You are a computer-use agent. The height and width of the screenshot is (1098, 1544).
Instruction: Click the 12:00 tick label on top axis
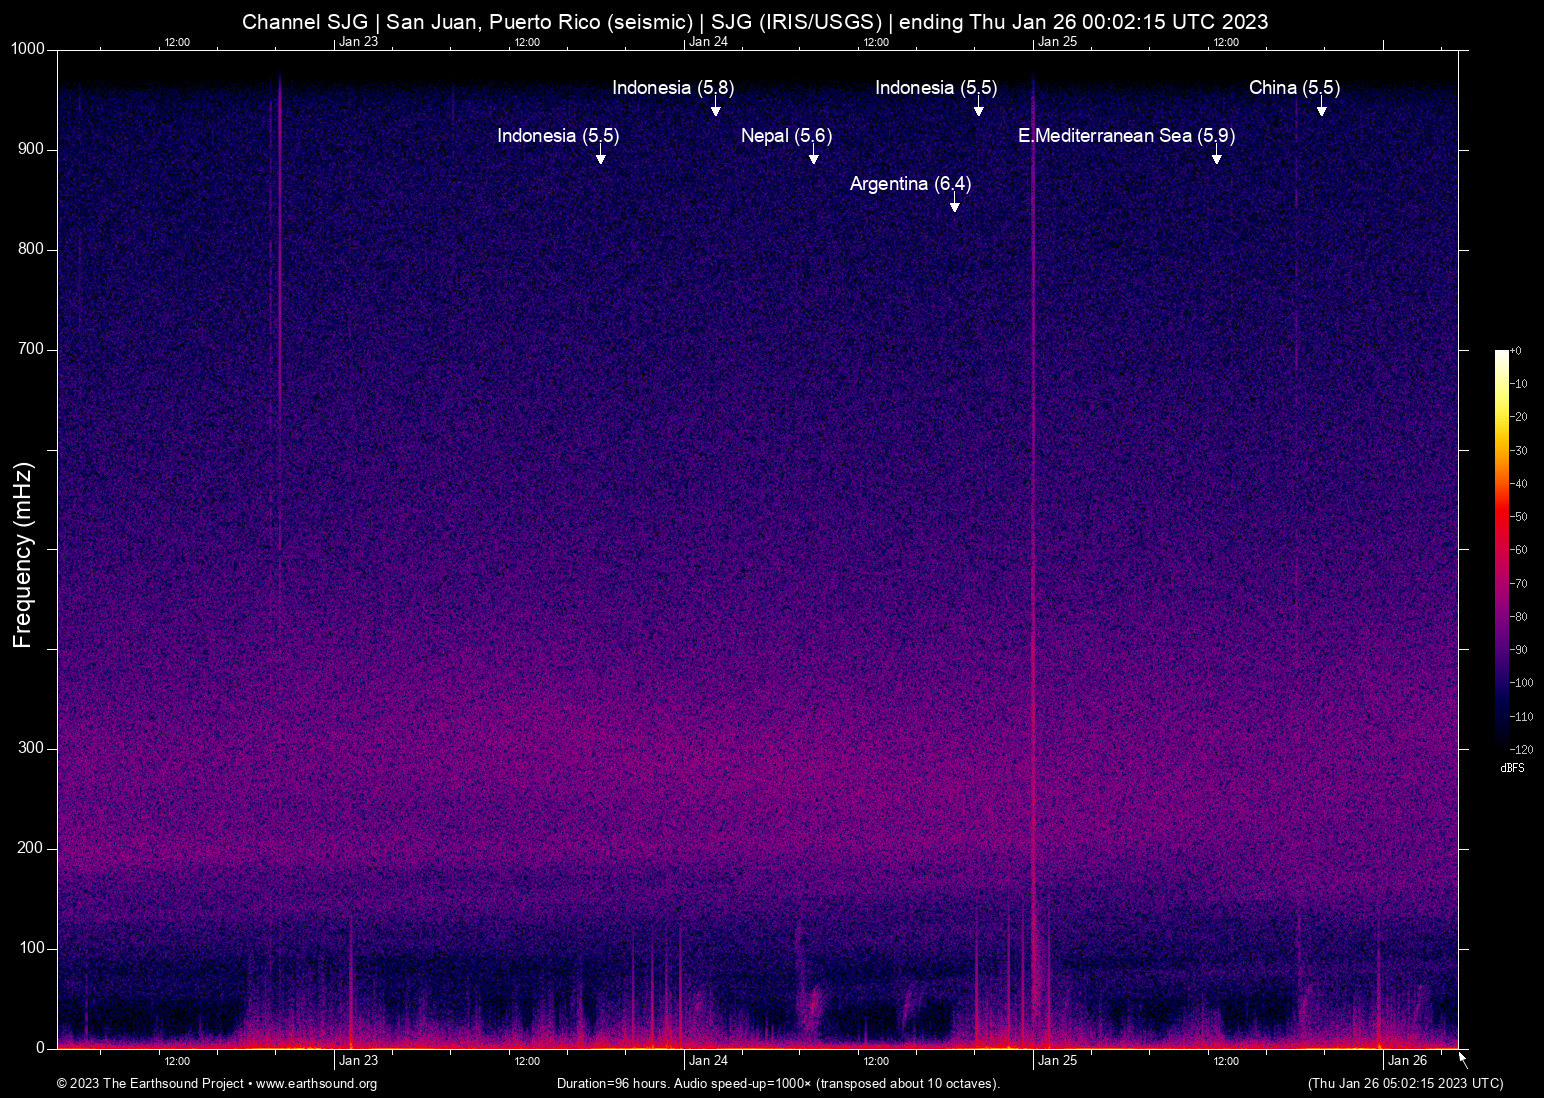point(177,42)
